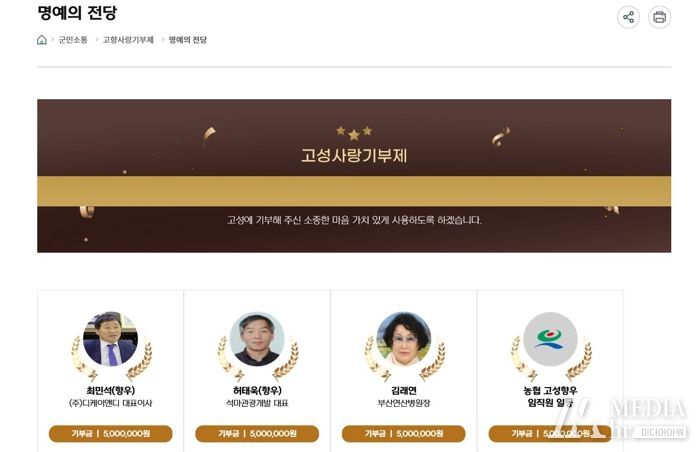This screenshot has height=452, width=699.
Task: Go to home via breadcrumb house icon
Action: coord(41,40)
